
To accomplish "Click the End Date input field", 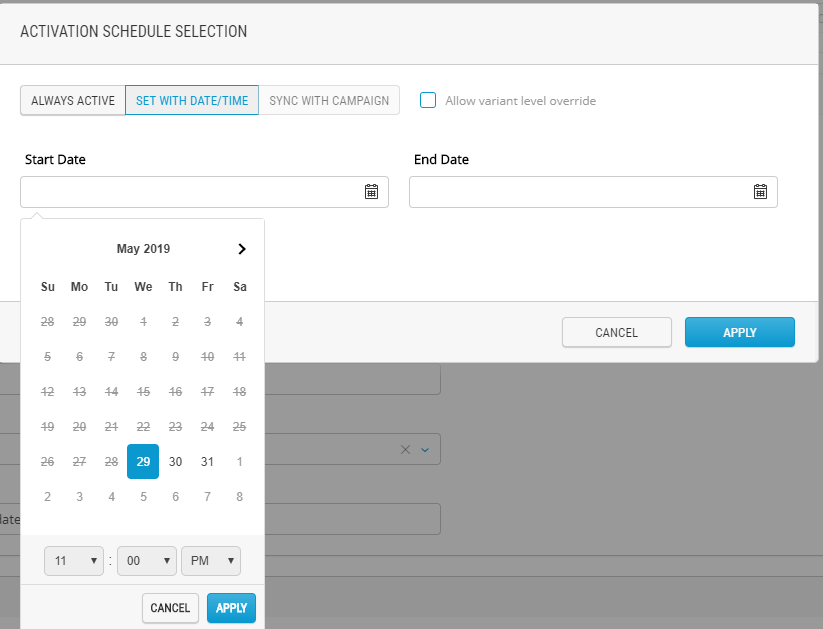I will 580,192.
